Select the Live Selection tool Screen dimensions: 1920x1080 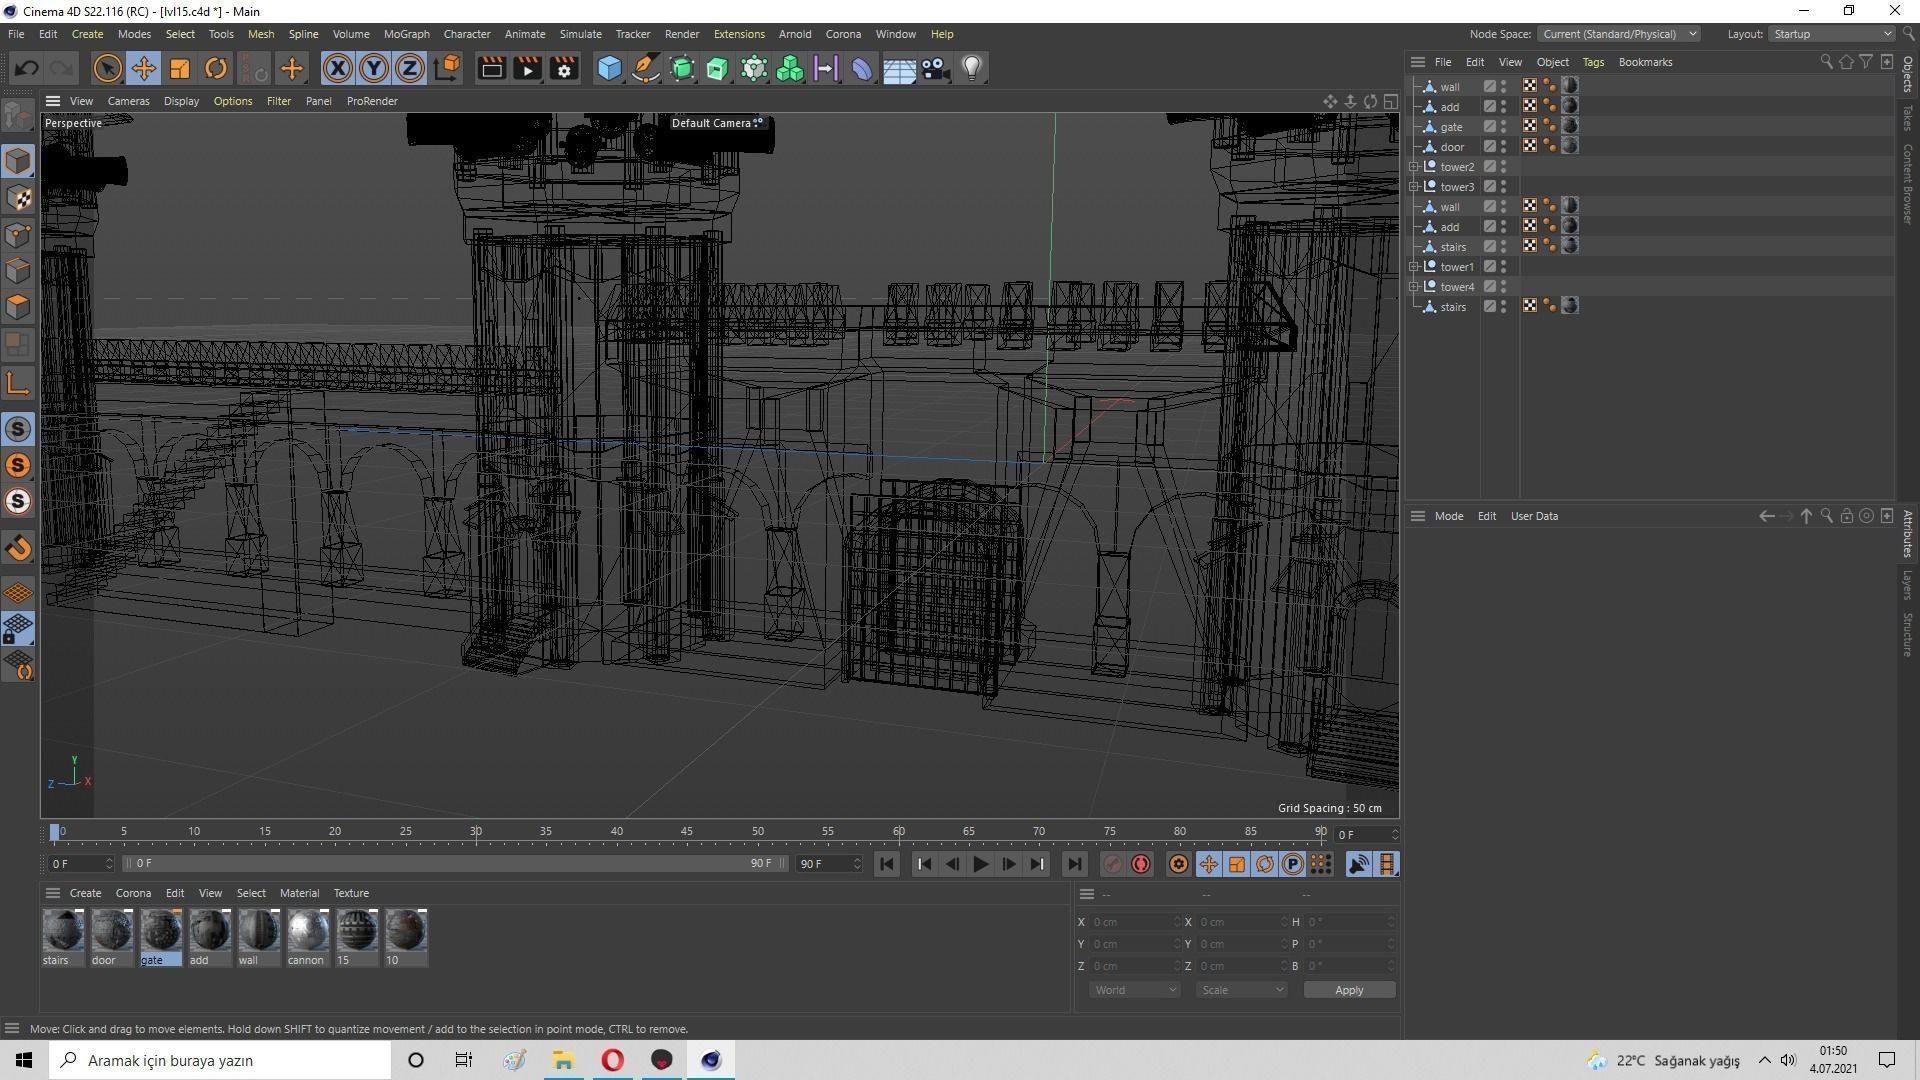point(107,68)
